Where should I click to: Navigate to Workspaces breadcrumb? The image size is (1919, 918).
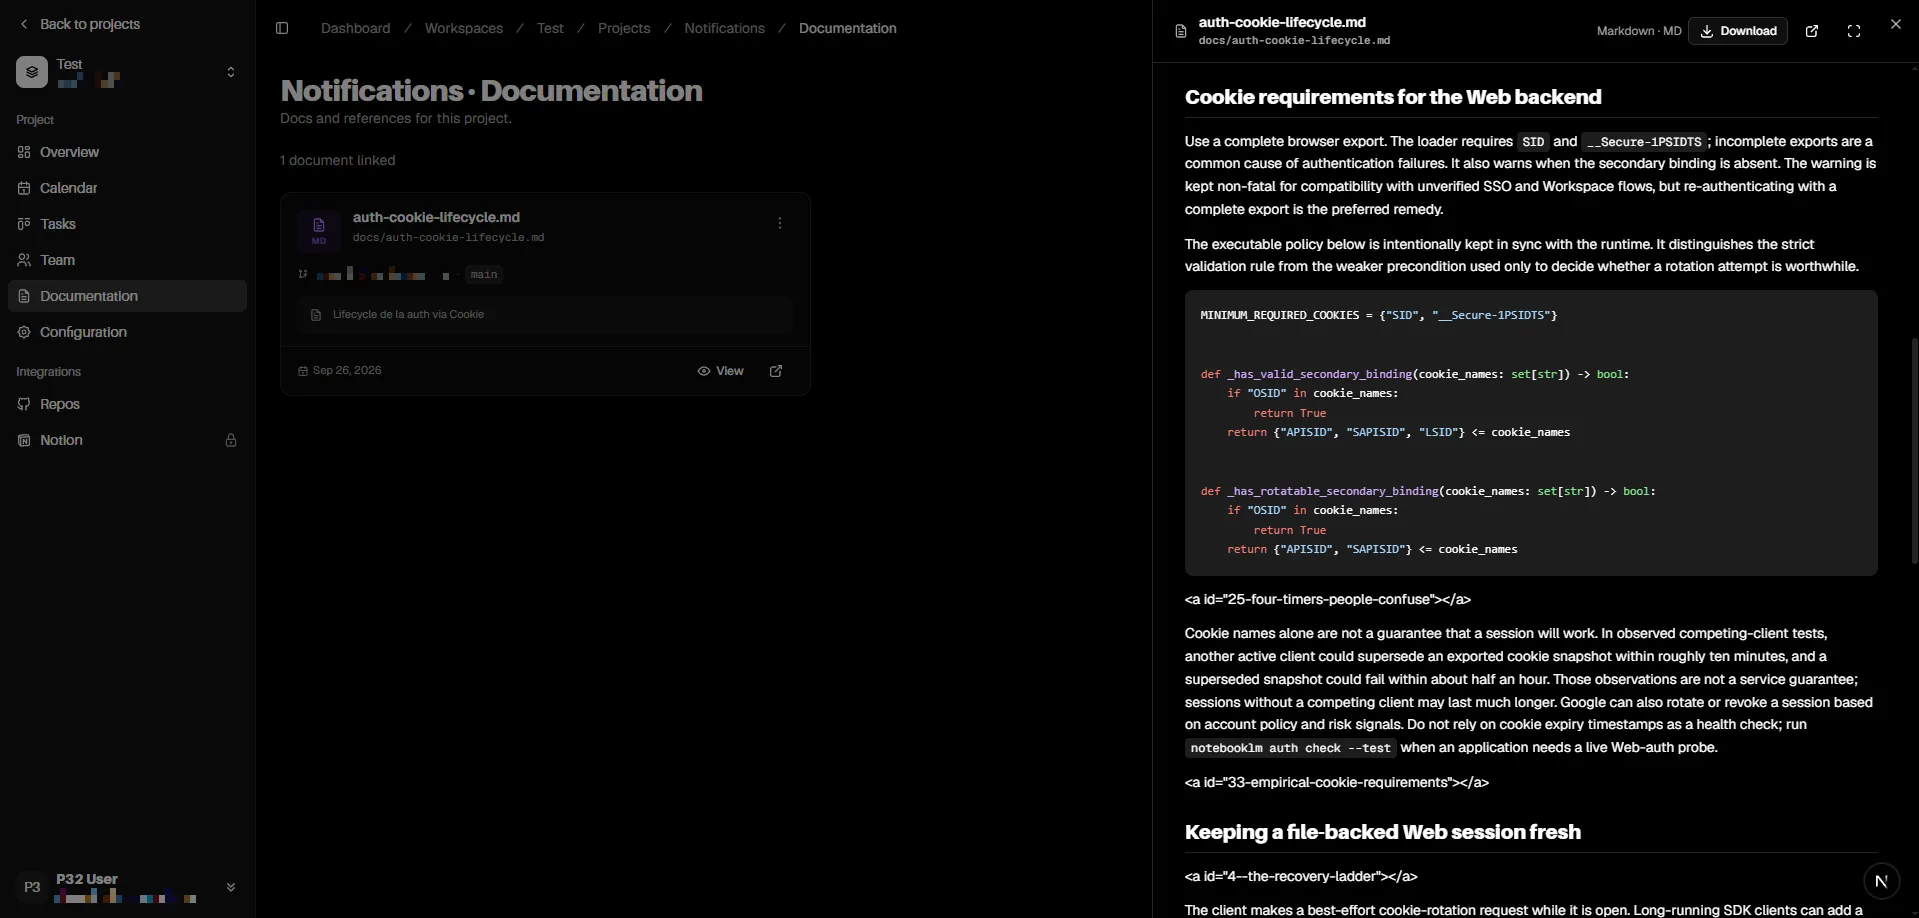(464, 28)
